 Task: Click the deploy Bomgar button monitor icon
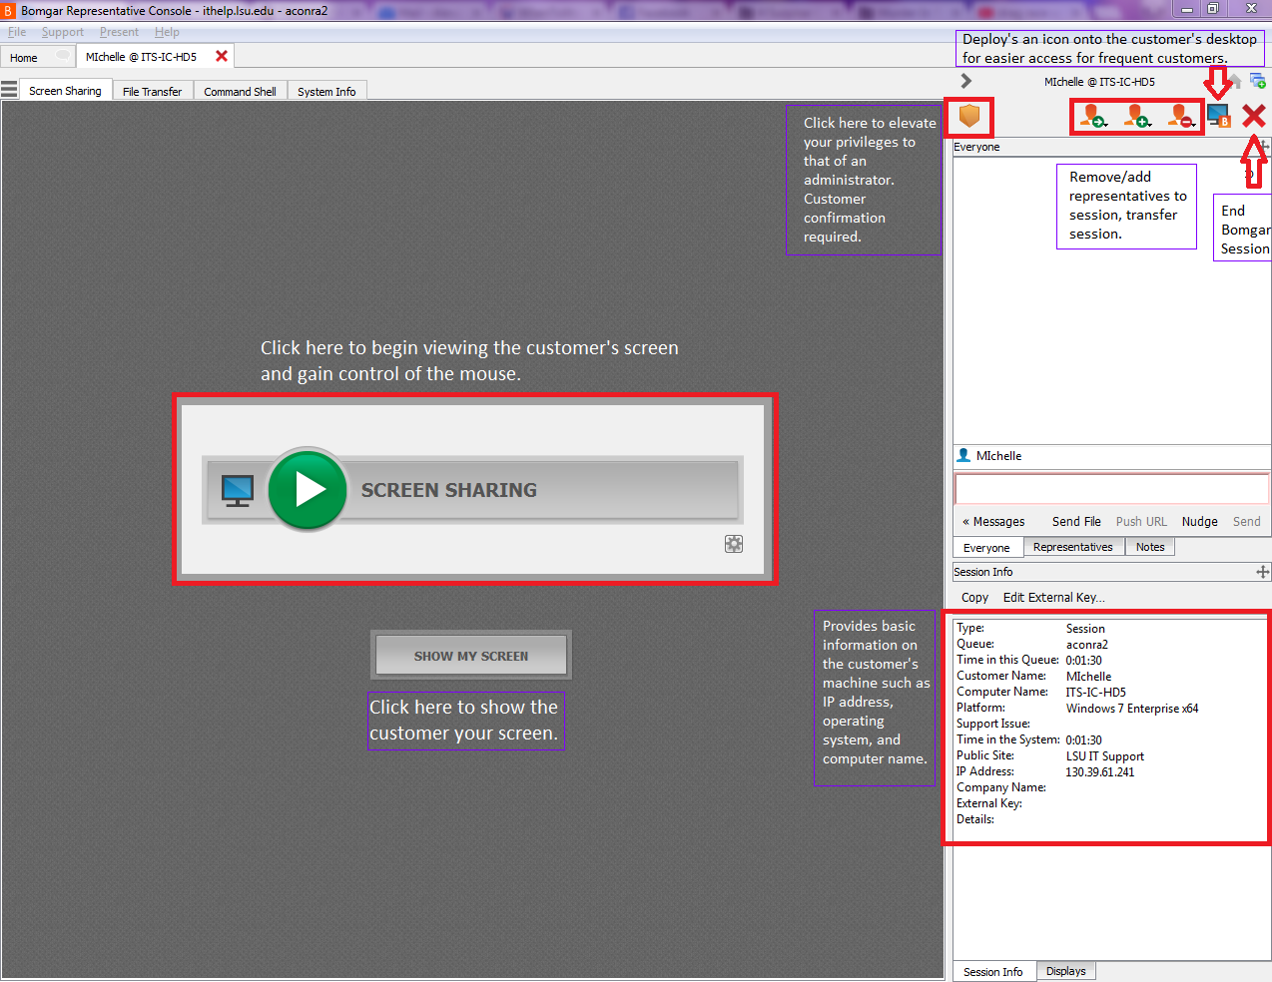[1219, 116]
